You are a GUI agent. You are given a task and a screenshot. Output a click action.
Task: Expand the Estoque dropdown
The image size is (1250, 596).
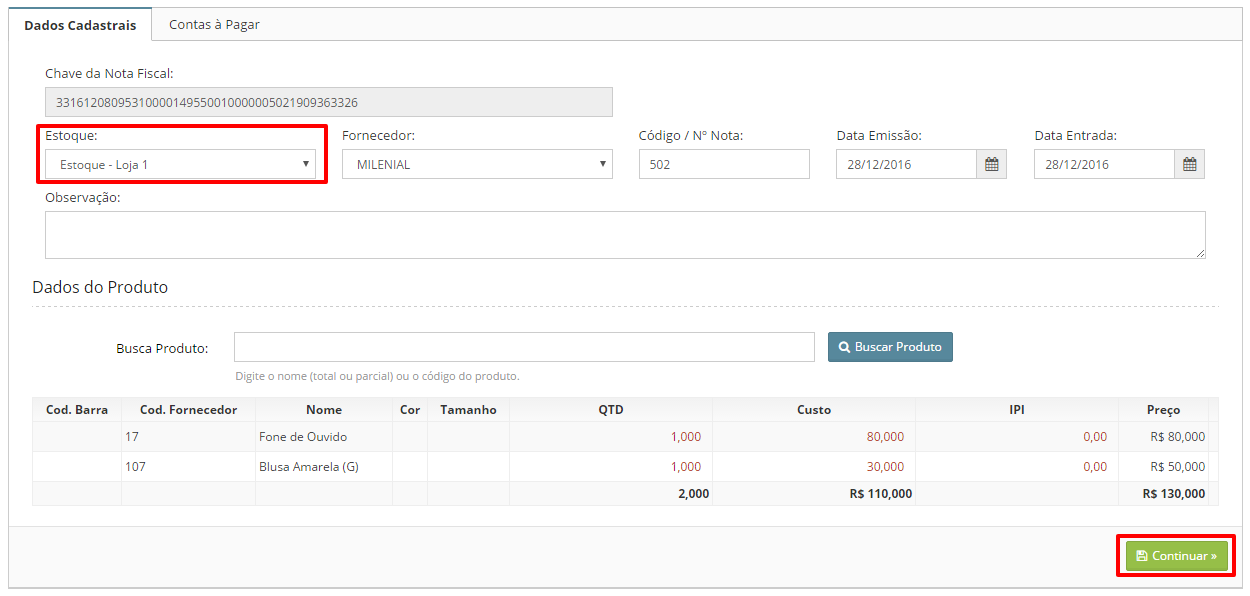click(x=181, y=165)
